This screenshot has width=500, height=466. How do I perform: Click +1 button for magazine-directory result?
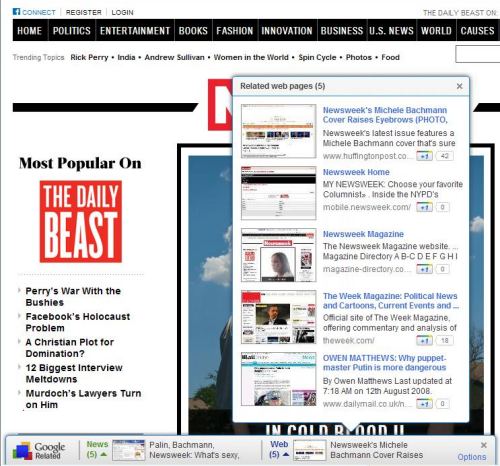pyautogui.click(x=424, y=269)
